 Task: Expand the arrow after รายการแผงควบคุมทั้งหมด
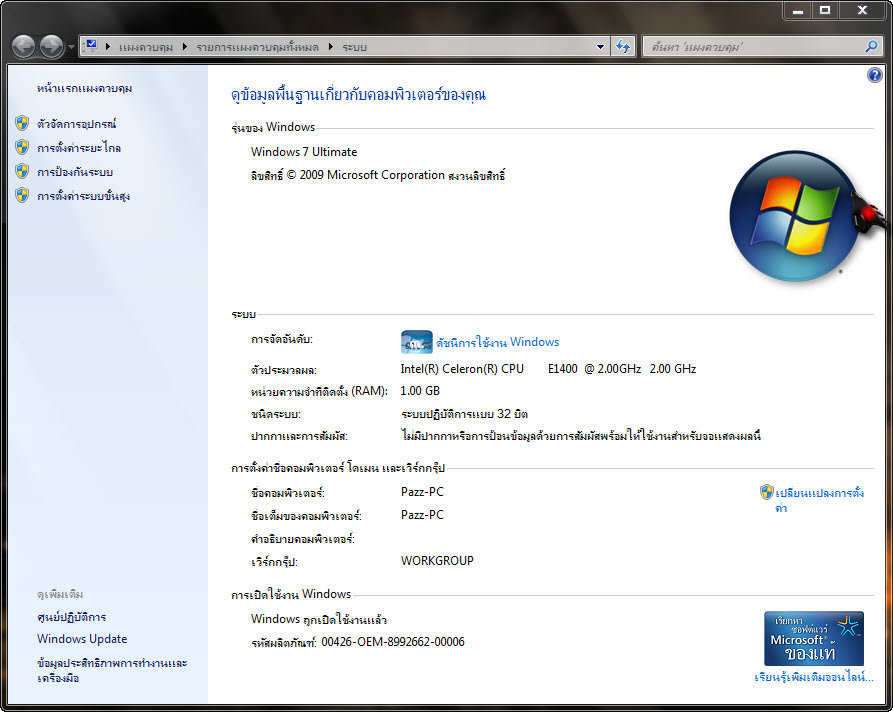(x=330, y=47)
